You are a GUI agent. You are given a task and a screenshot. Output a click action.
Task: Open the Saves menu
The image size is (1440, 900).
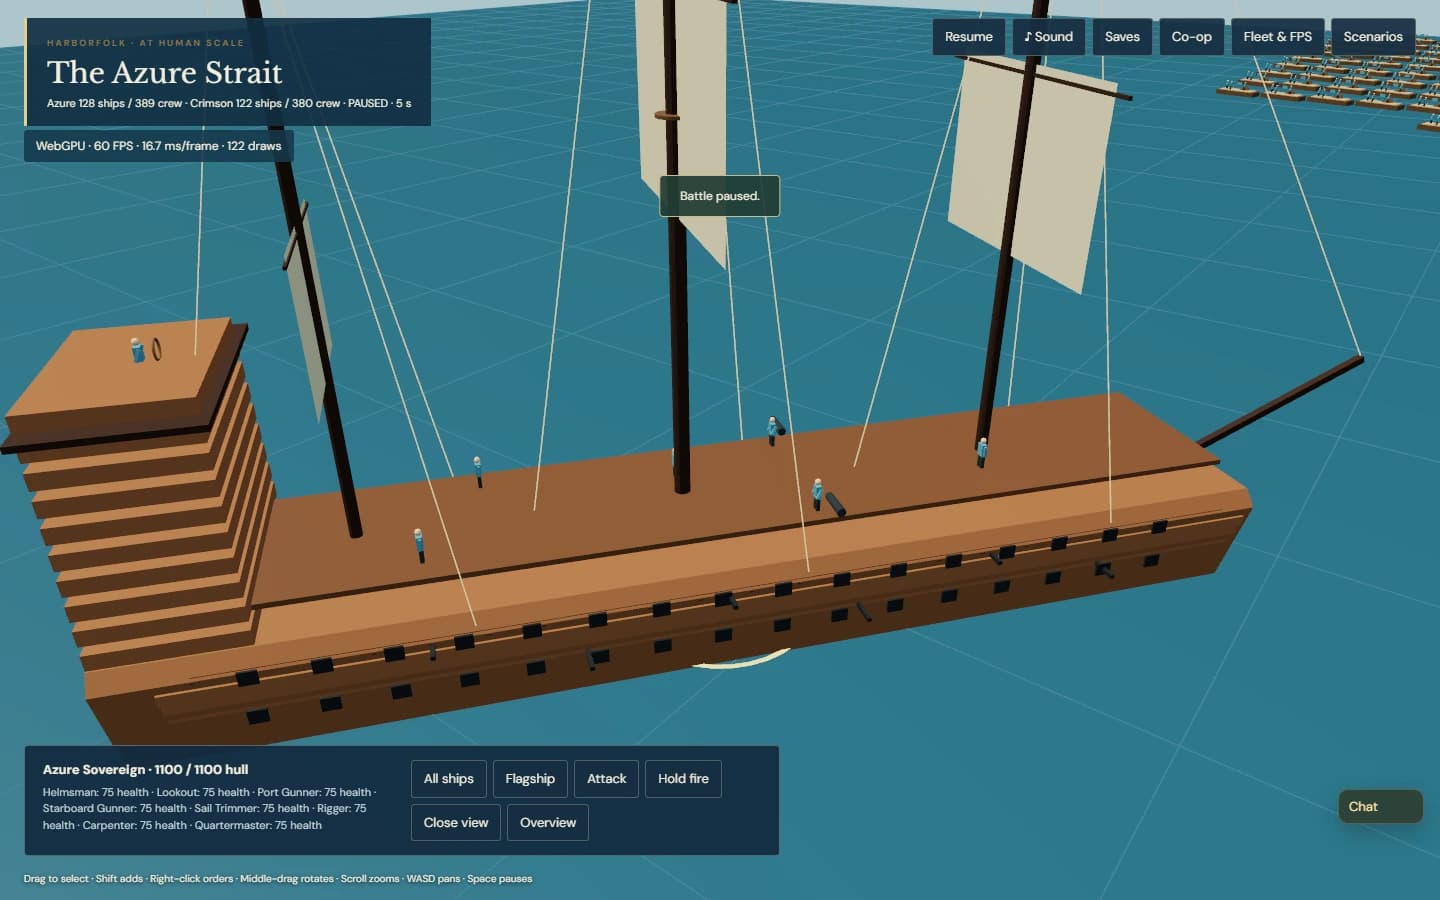[1122, 37]
